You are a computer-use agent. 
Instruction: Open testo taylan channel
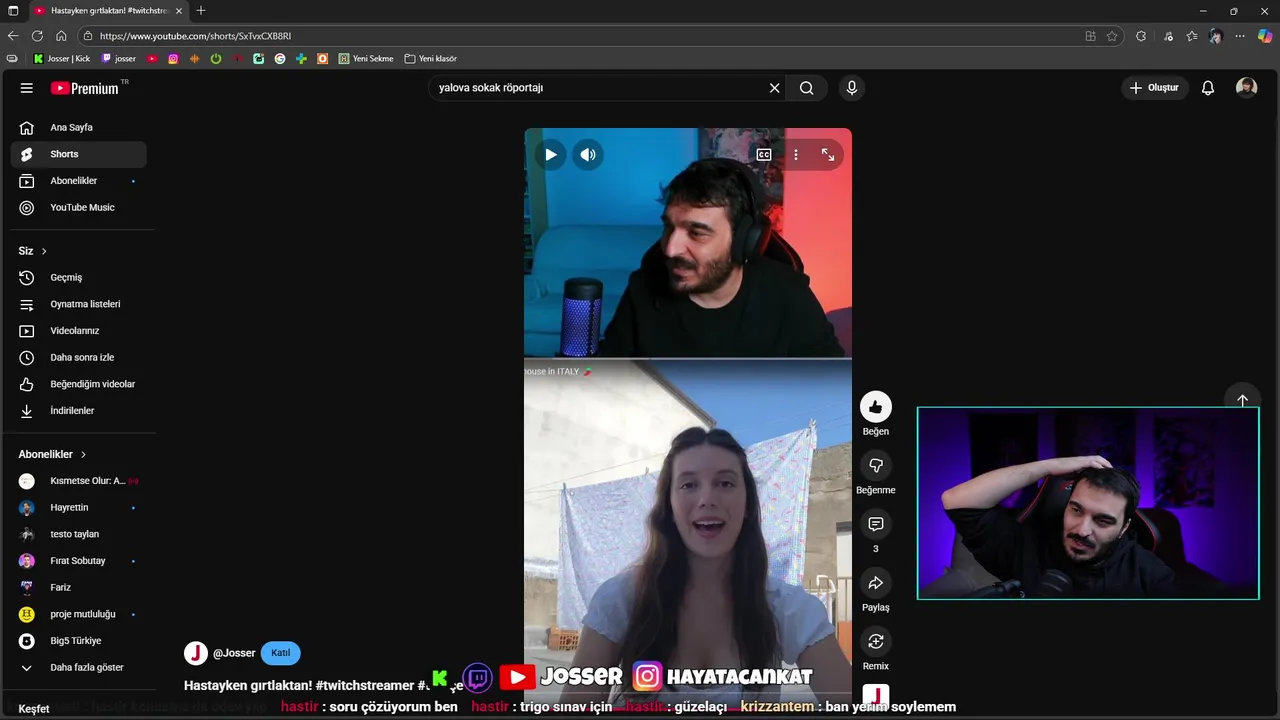tap(78, 534)
